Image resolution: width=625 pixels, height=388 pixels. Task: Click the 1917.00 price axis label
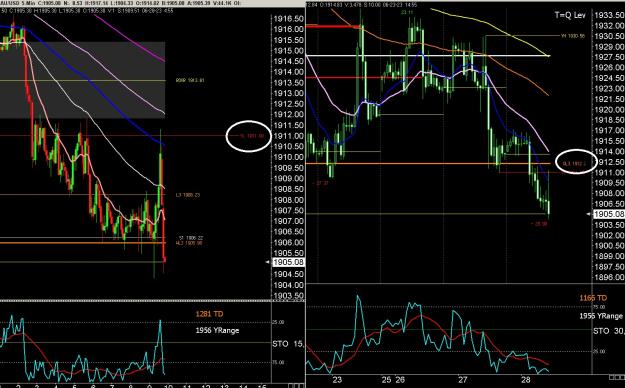(x=609, y=130)
